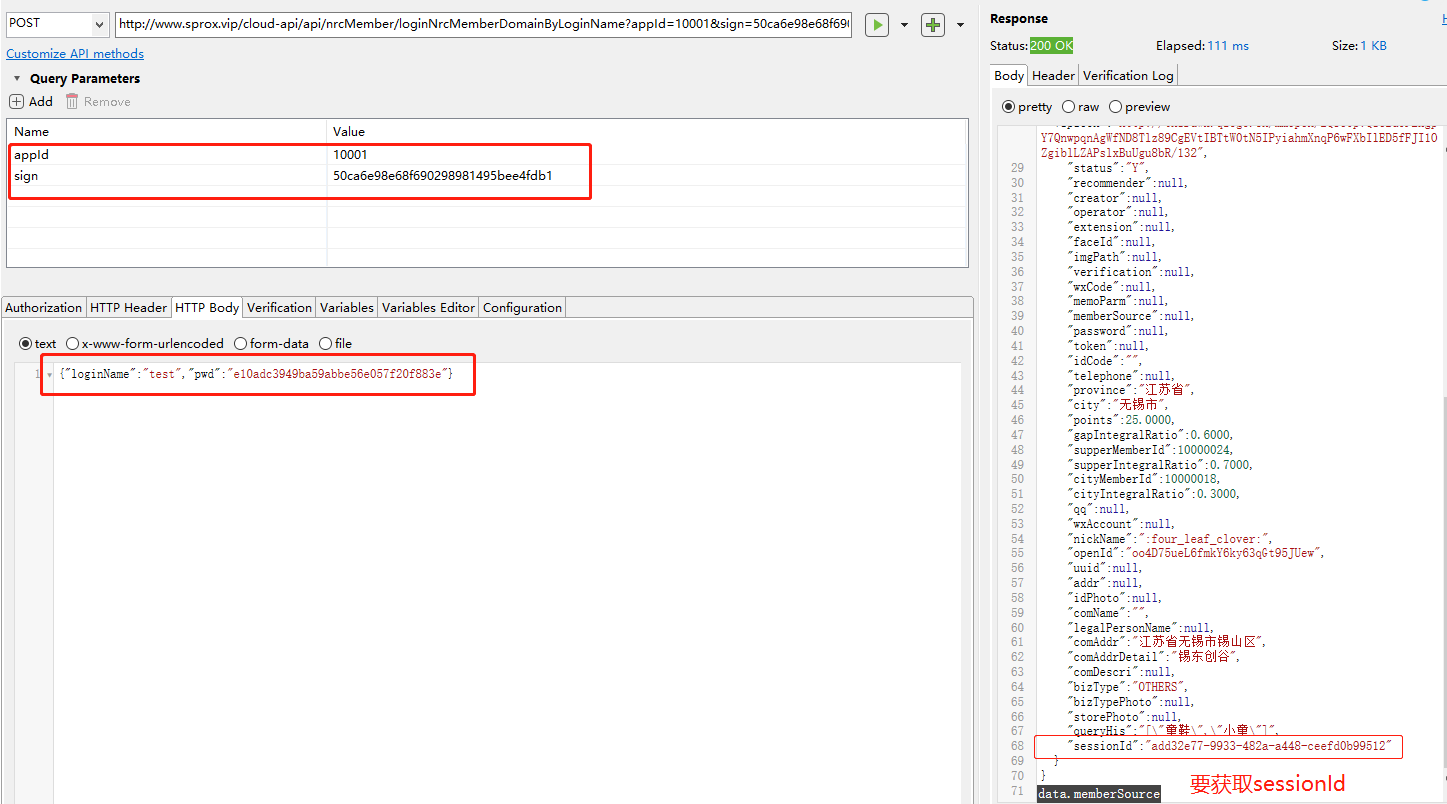Collapse the Query Parameters section
The image size is (1447, 804).
(x=17, y=78)
